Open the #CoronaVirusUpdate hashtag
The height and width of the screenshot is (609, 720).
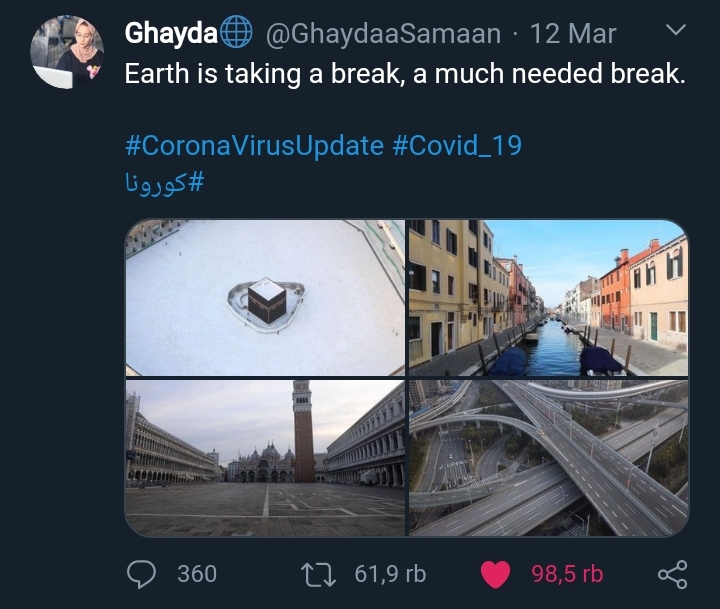pos(254,146)
